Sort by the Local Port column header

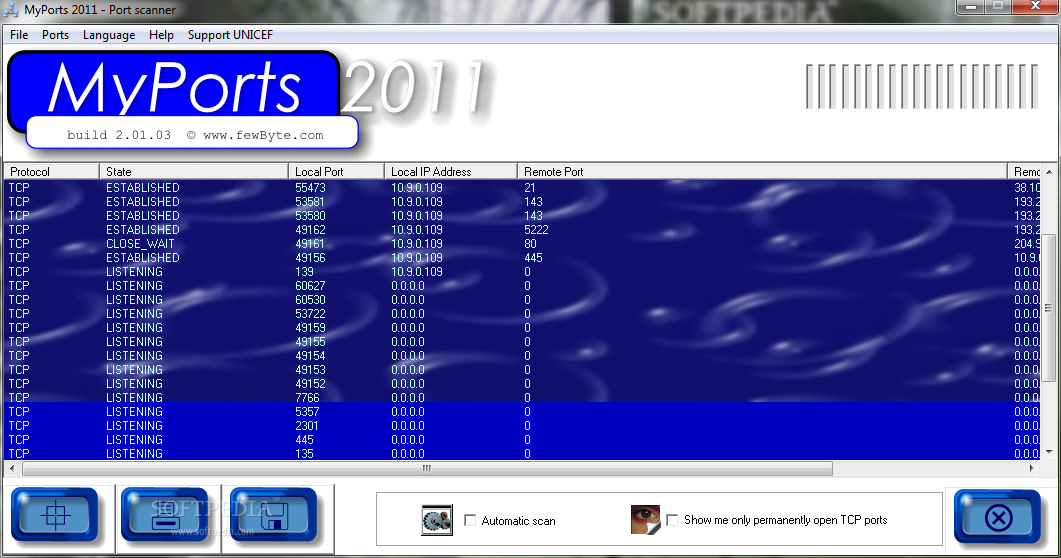coord(336,172)
